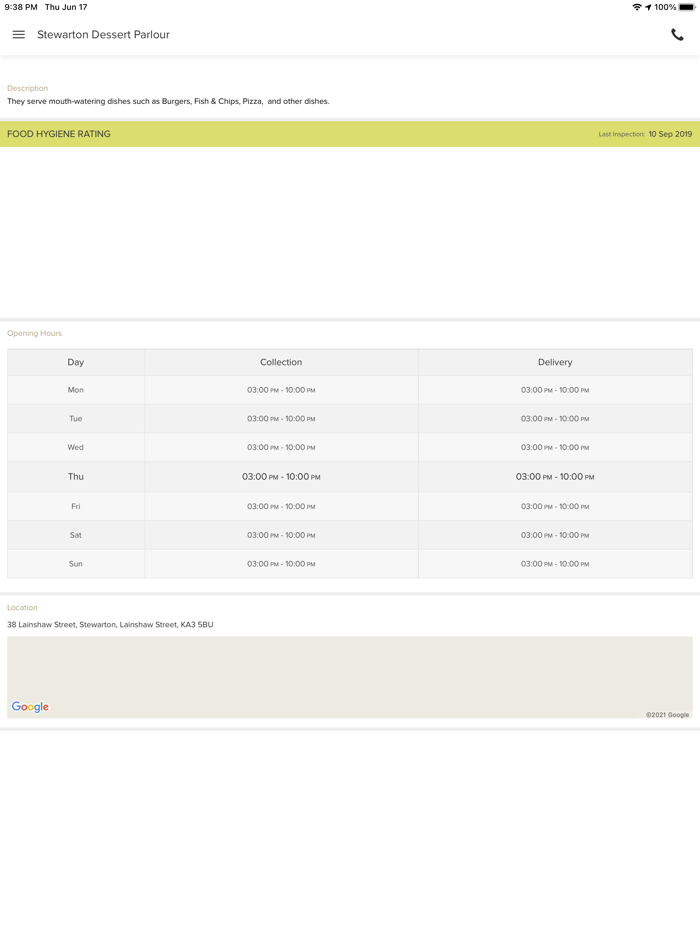Click Saturday's delivery hours

tap(555, 535)
